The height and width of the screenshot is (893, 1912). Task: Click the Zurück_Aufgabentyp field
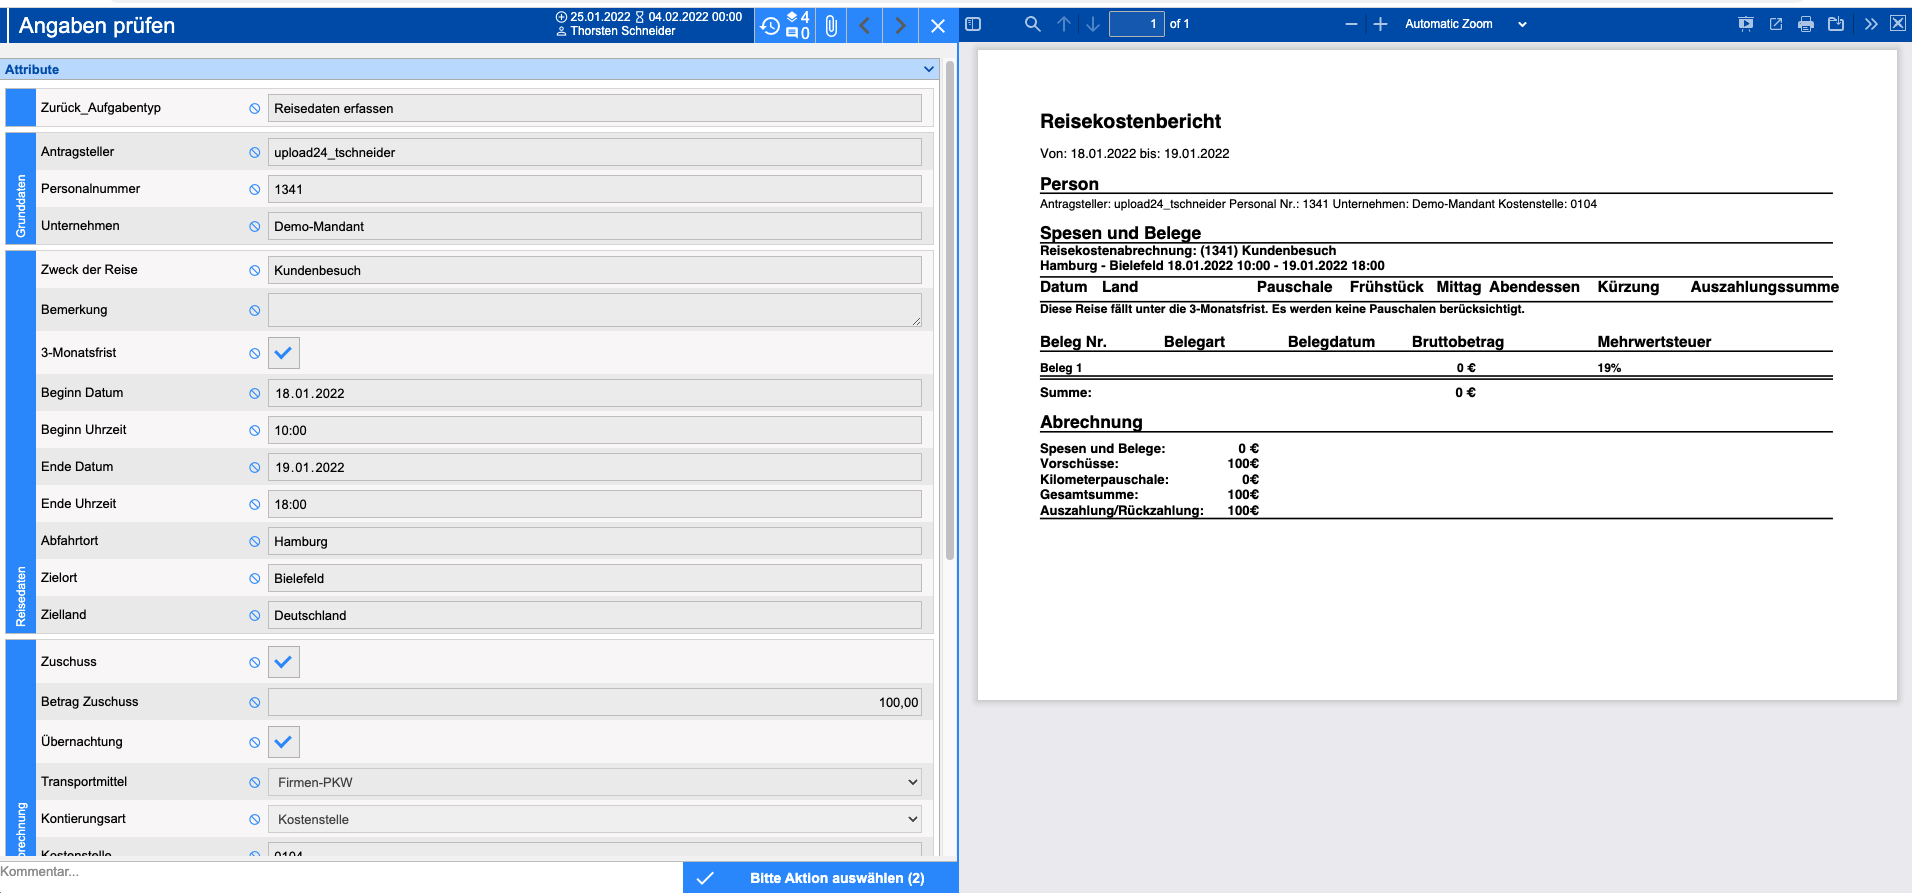595,108
